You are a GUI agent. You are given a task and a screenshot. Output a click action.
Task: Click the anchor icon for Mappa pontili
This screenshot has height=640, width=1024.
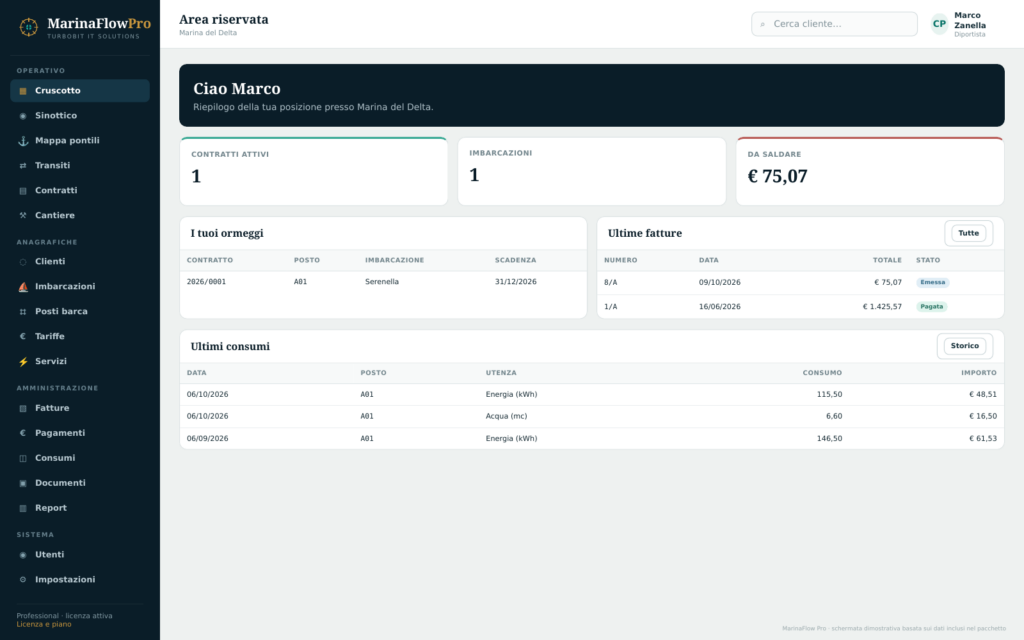pyautogui.click(x=23, y=140)
